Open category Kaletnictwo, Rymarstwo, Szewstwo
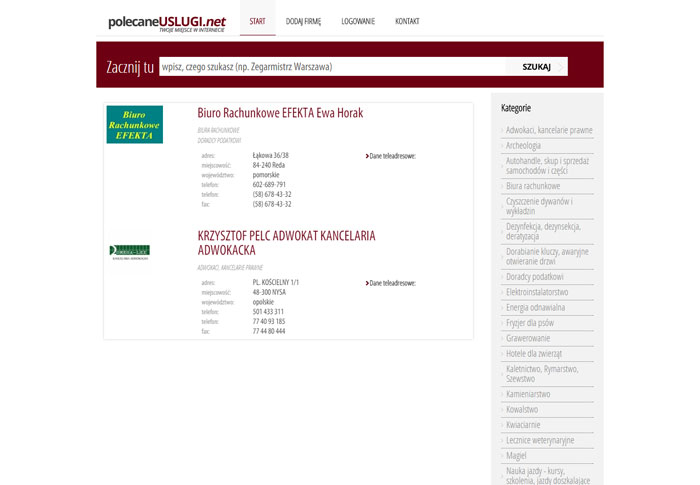The height and width of the screenshot is (485, 700). (542, 374)
